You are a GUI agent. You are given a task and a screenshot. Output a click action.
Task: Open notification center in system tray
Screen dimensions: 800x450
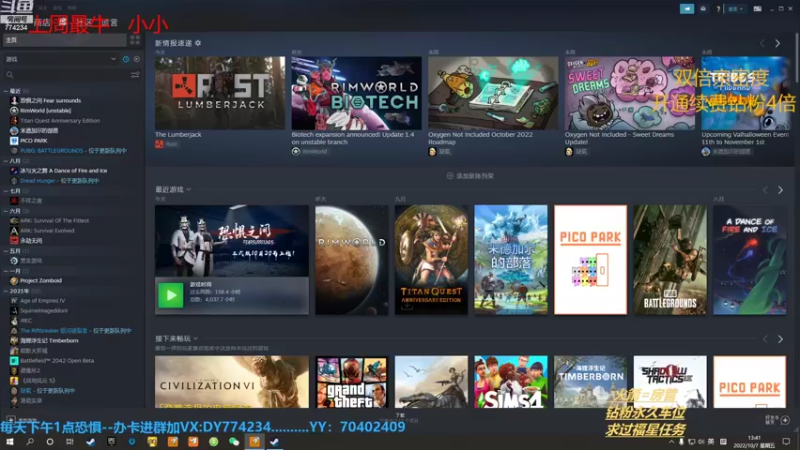786,441
